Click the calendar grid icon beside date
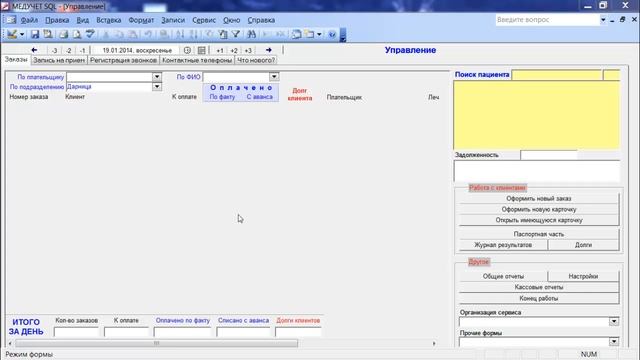This screenshot has height=360, width=640. click(x=202, y=50)
